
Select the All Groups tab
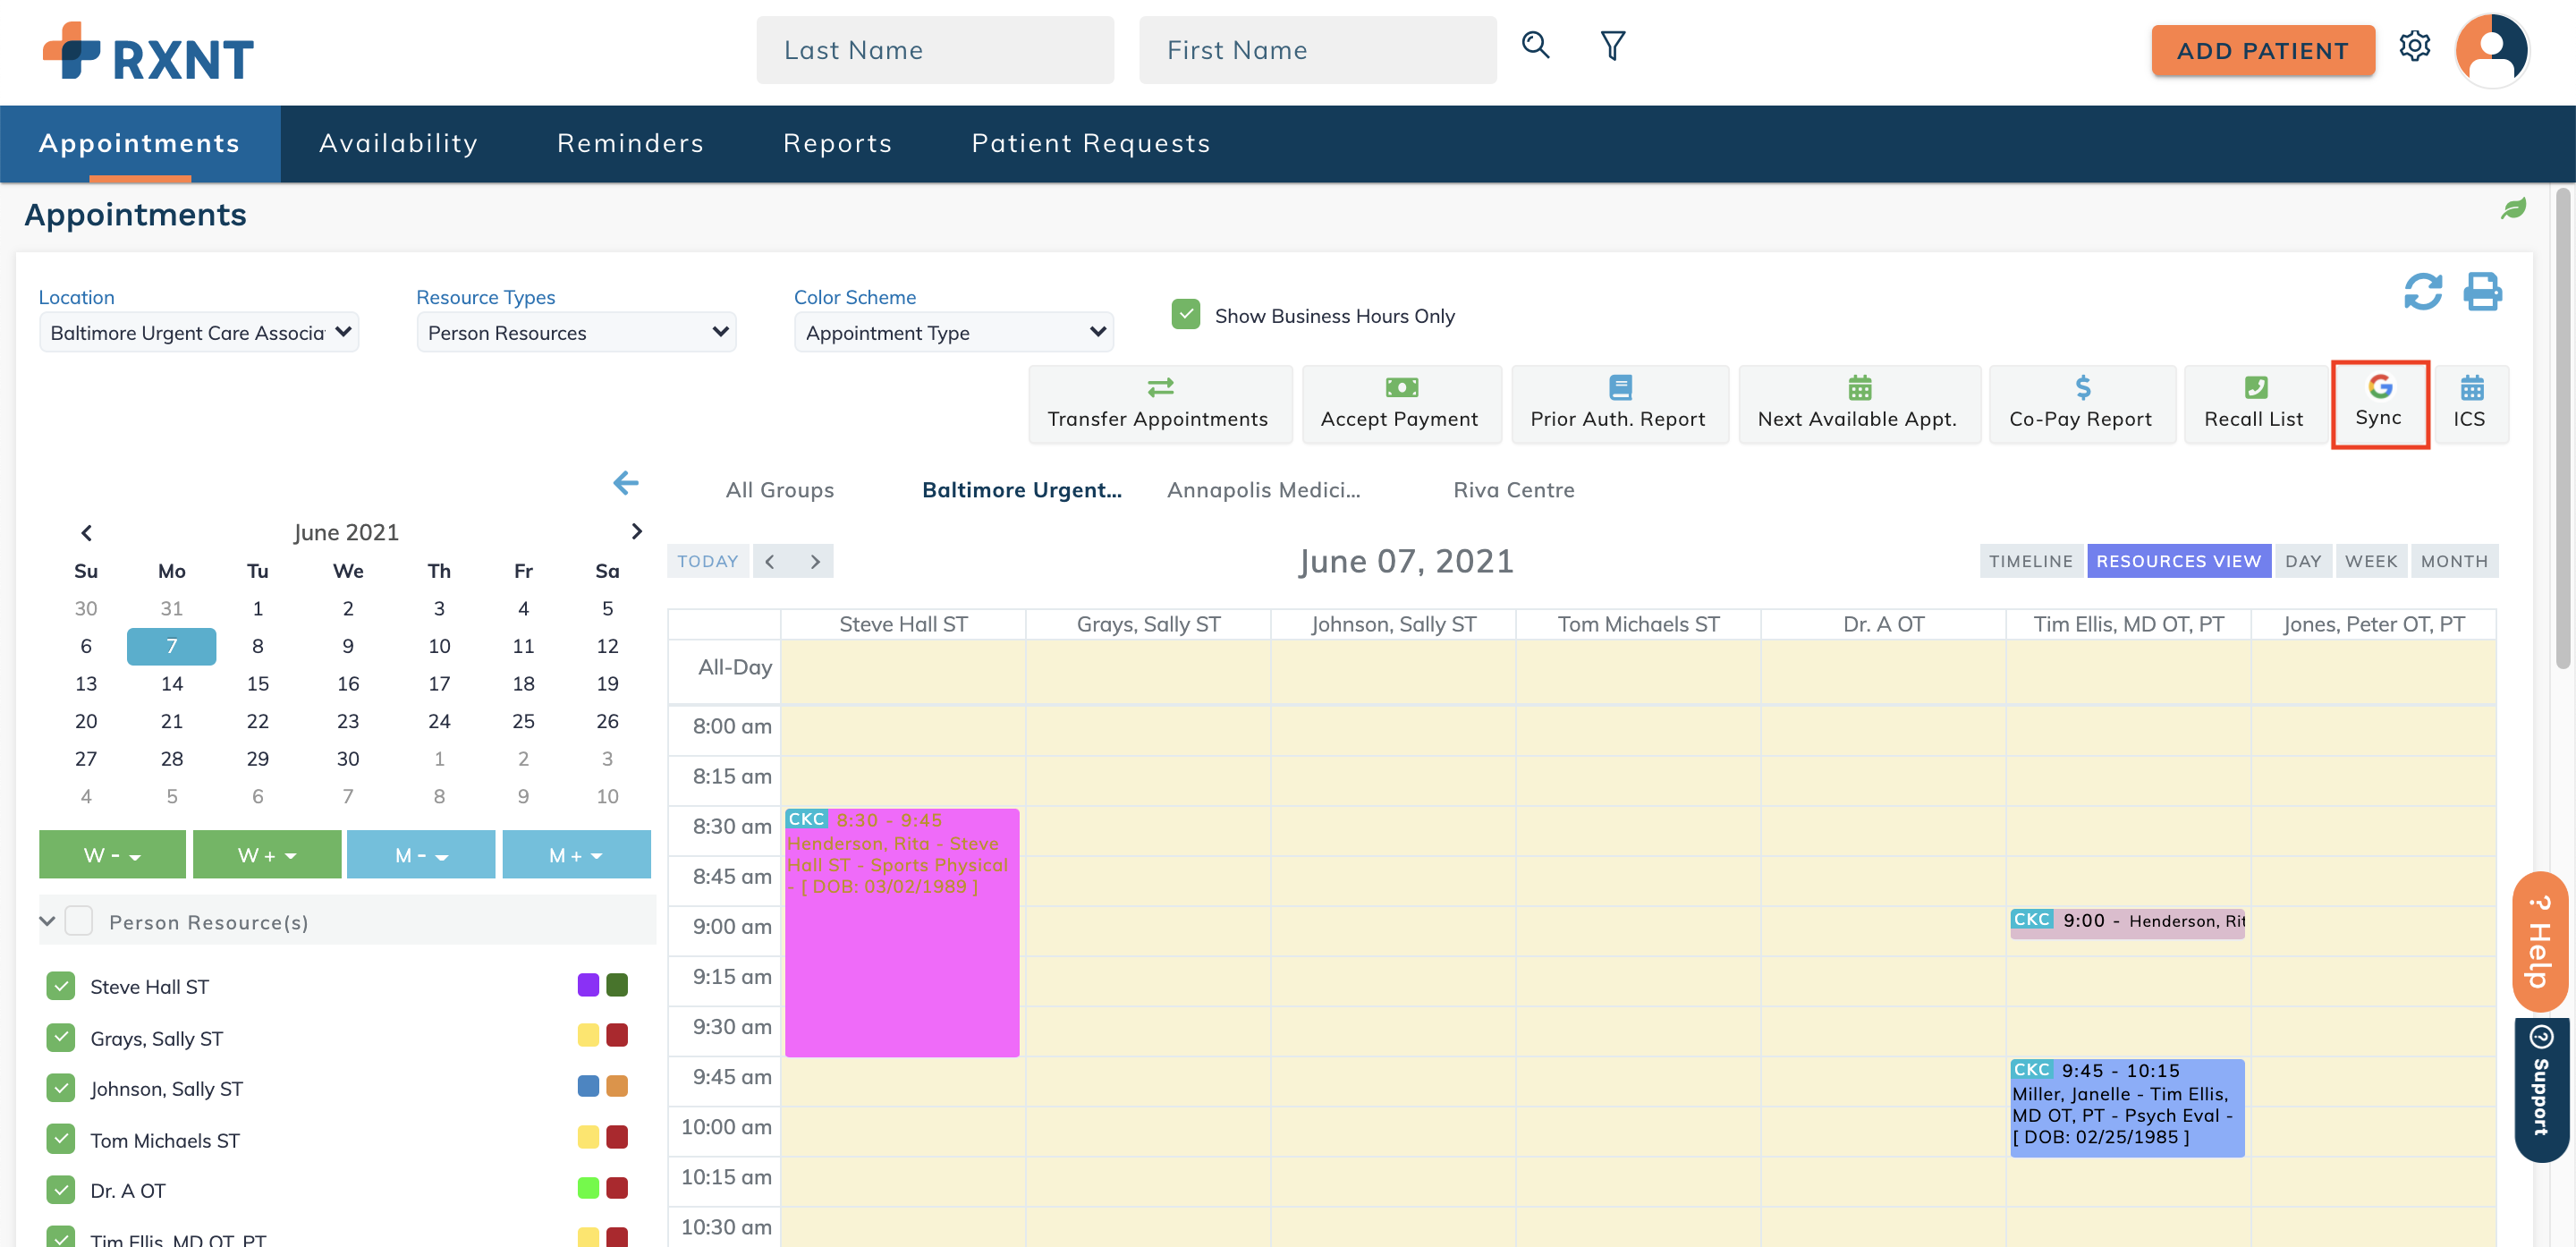(x=779, y=490)
